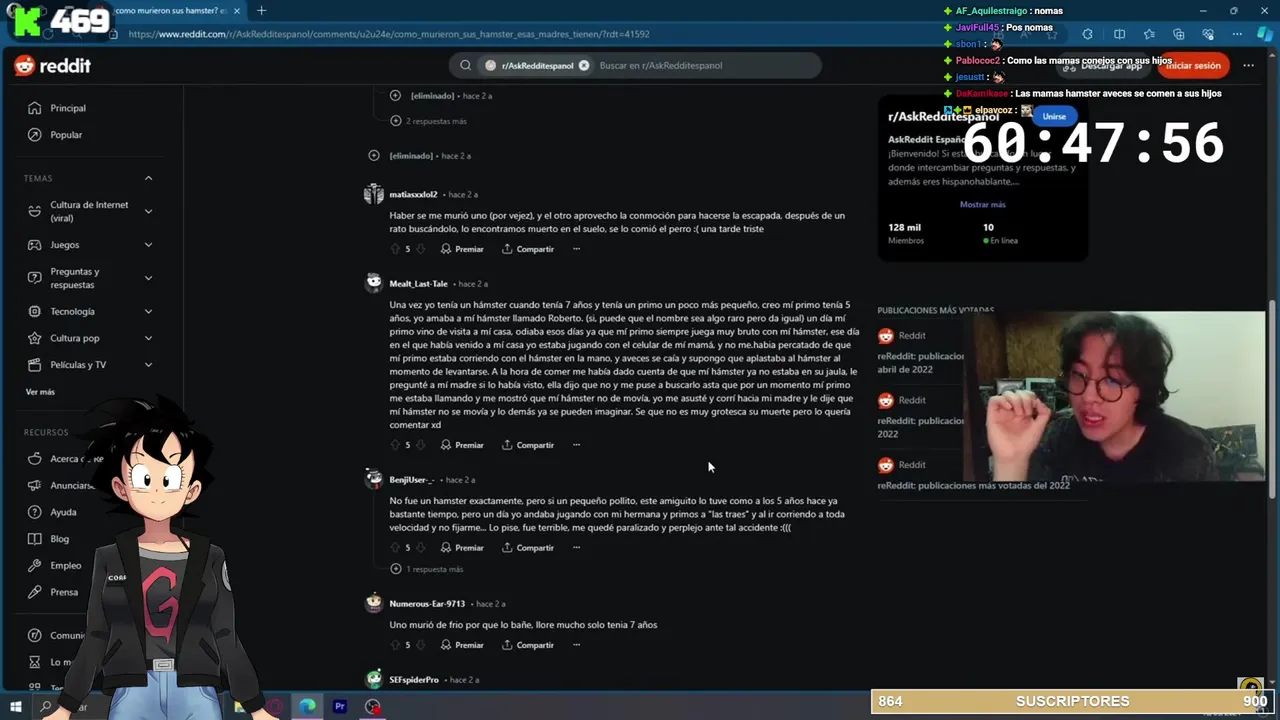Open Numerous-Ear-9713 user profile
Screen dimensions: 1280x720
427,604
